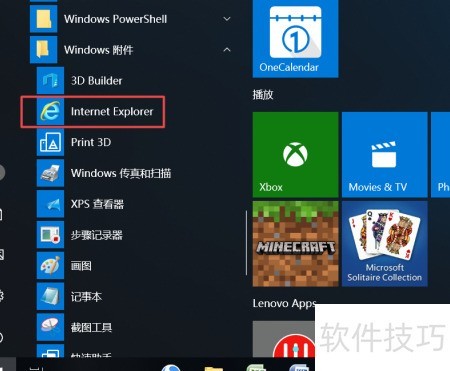Launch the XPS 查看器 icon
Screen dimensions: 450x371
pyautogui.click(x=50, y=204)
